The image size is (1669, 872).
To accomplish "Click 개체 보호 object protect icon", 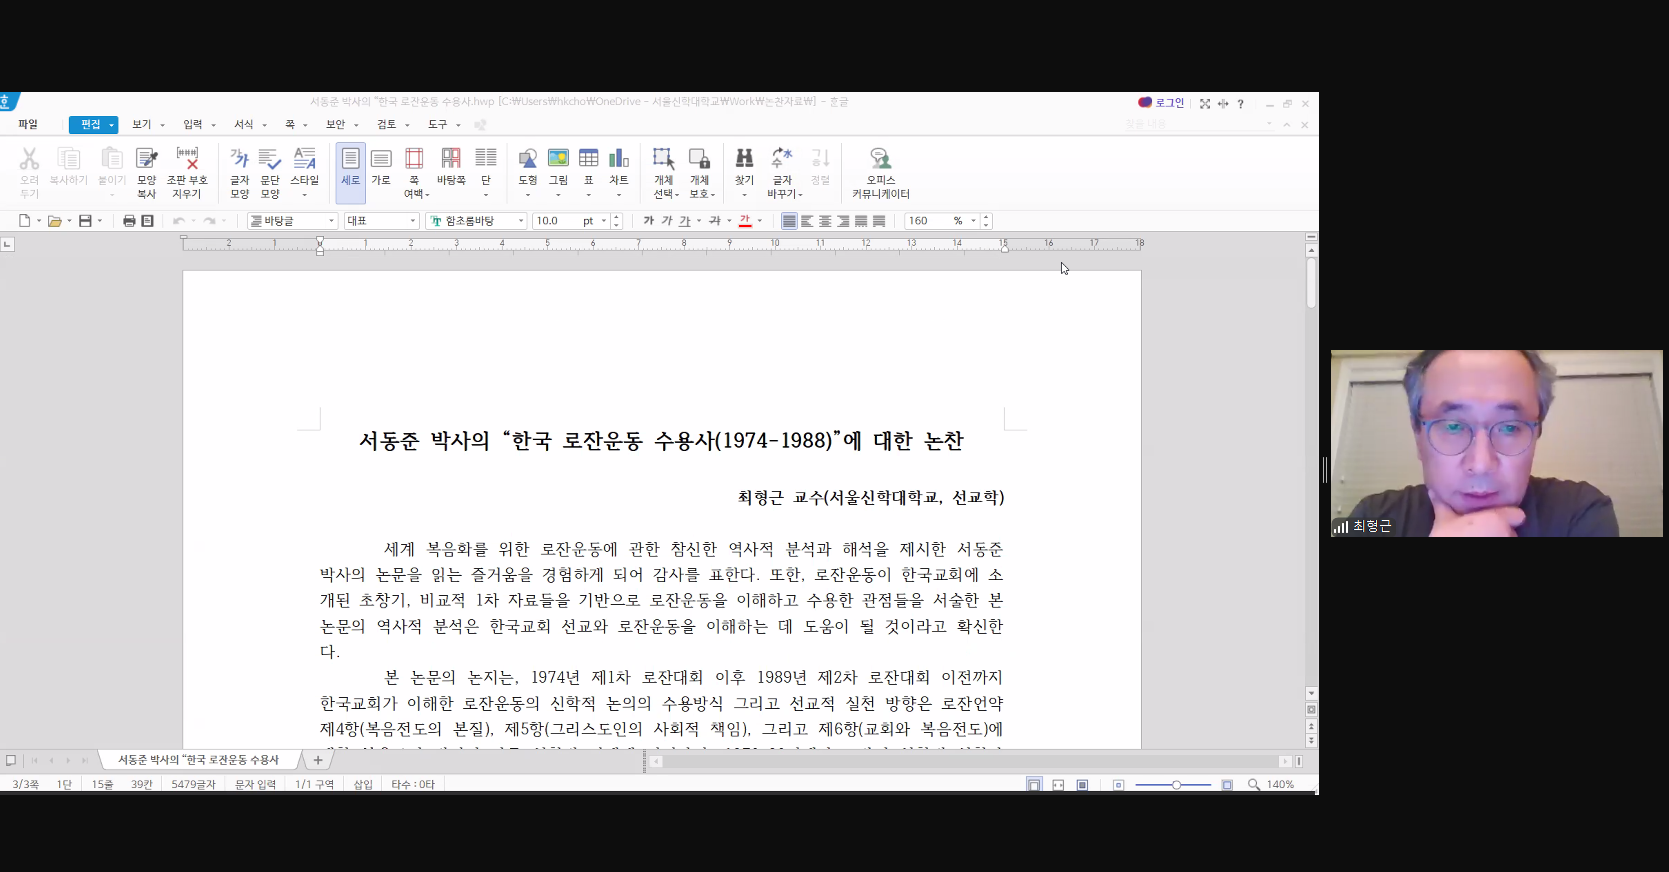I will pos(700,172).
